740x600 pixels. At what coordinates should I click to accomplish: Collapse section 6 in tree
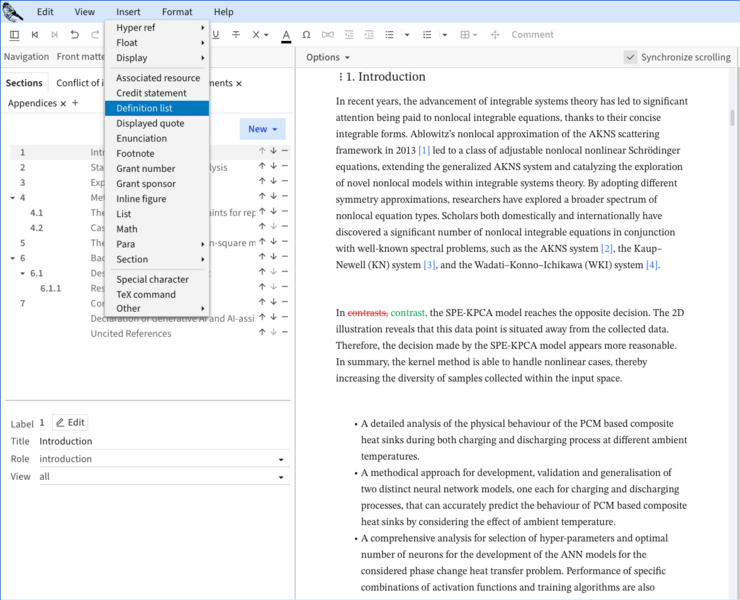[13, 258]
